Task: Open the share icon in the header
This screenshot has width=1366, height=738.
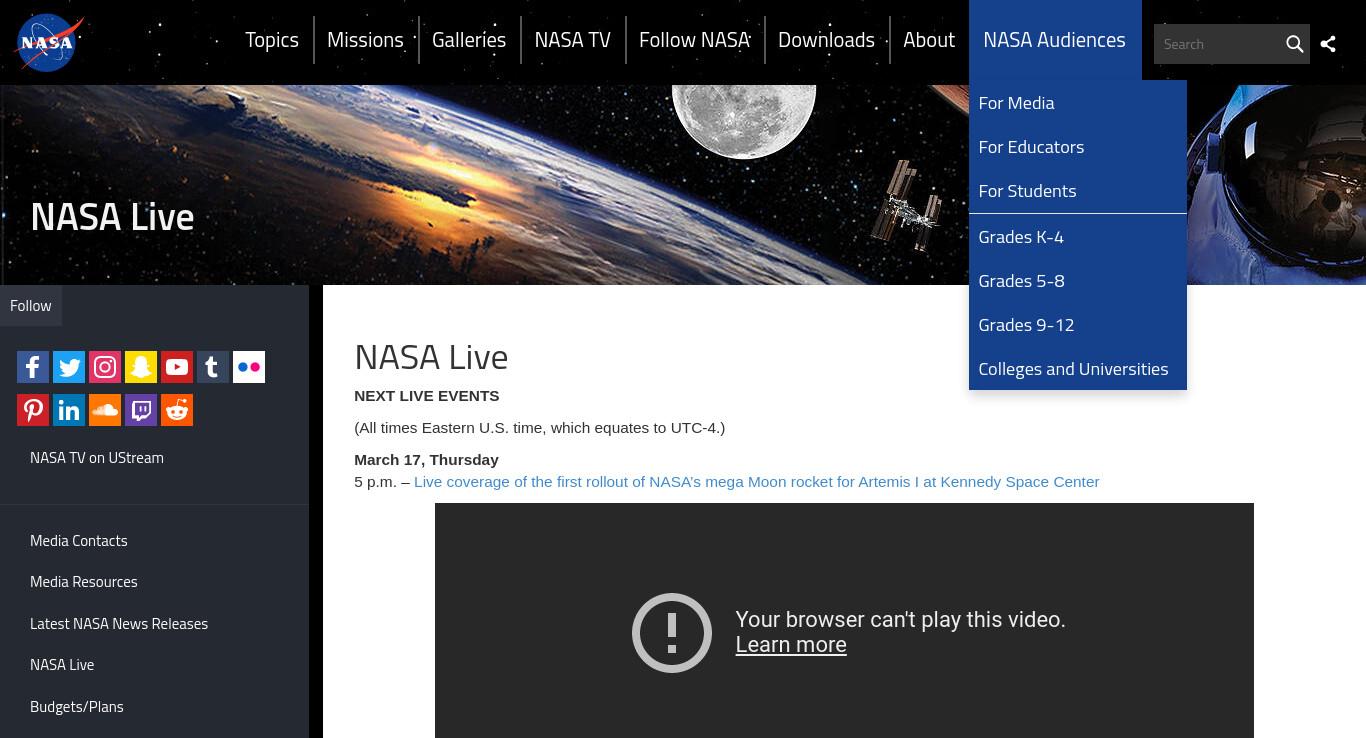Action: (x=1328, y=44)
